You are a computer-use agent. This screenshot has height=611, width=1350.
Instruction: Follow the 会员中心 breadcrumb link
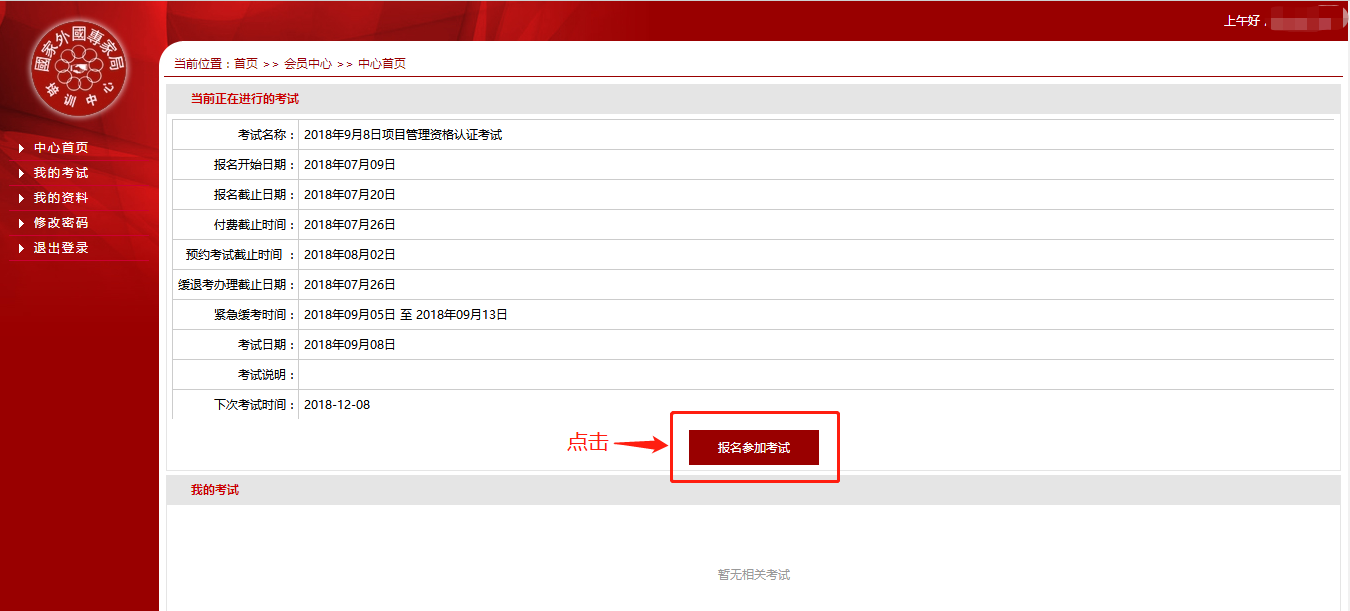tap(308, 64)
